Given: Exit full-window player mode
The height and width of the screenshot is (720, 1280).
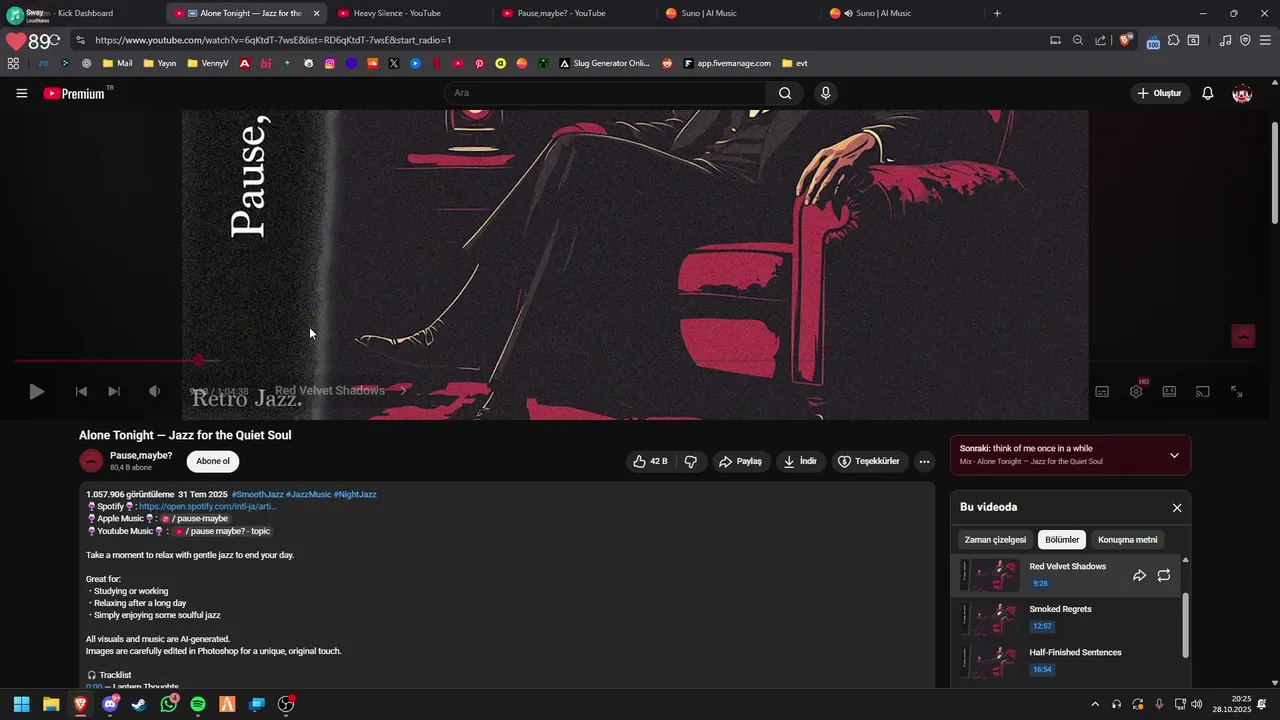Looking at the screenshot, I should pos(1237,391).
